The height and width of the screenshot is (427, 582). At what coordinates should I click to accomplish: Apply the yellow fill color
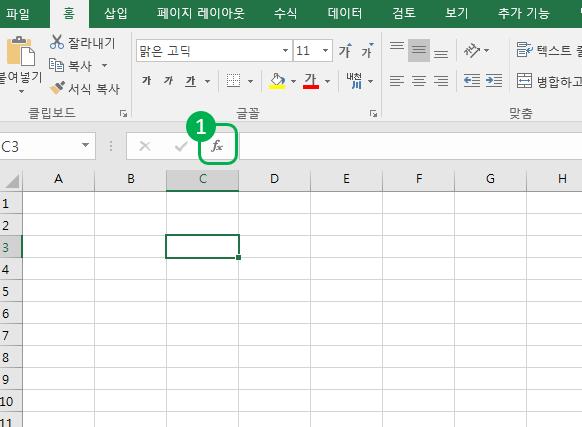click(x=277, y=81)
